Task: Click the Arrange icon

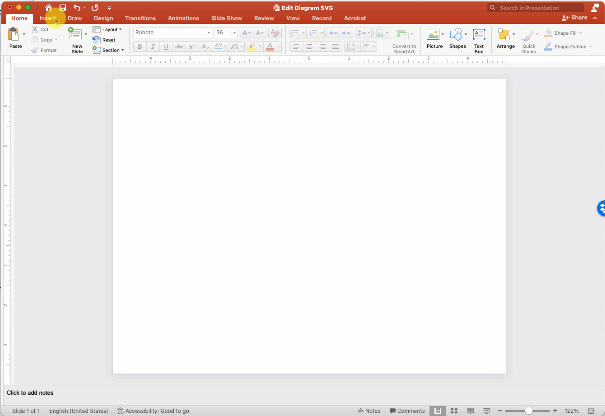Action: point(505,37)
